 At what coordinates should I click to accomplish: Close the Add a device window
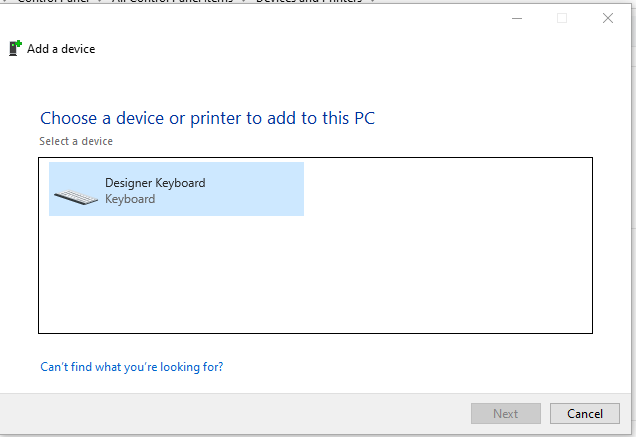(x=608, y=18)
